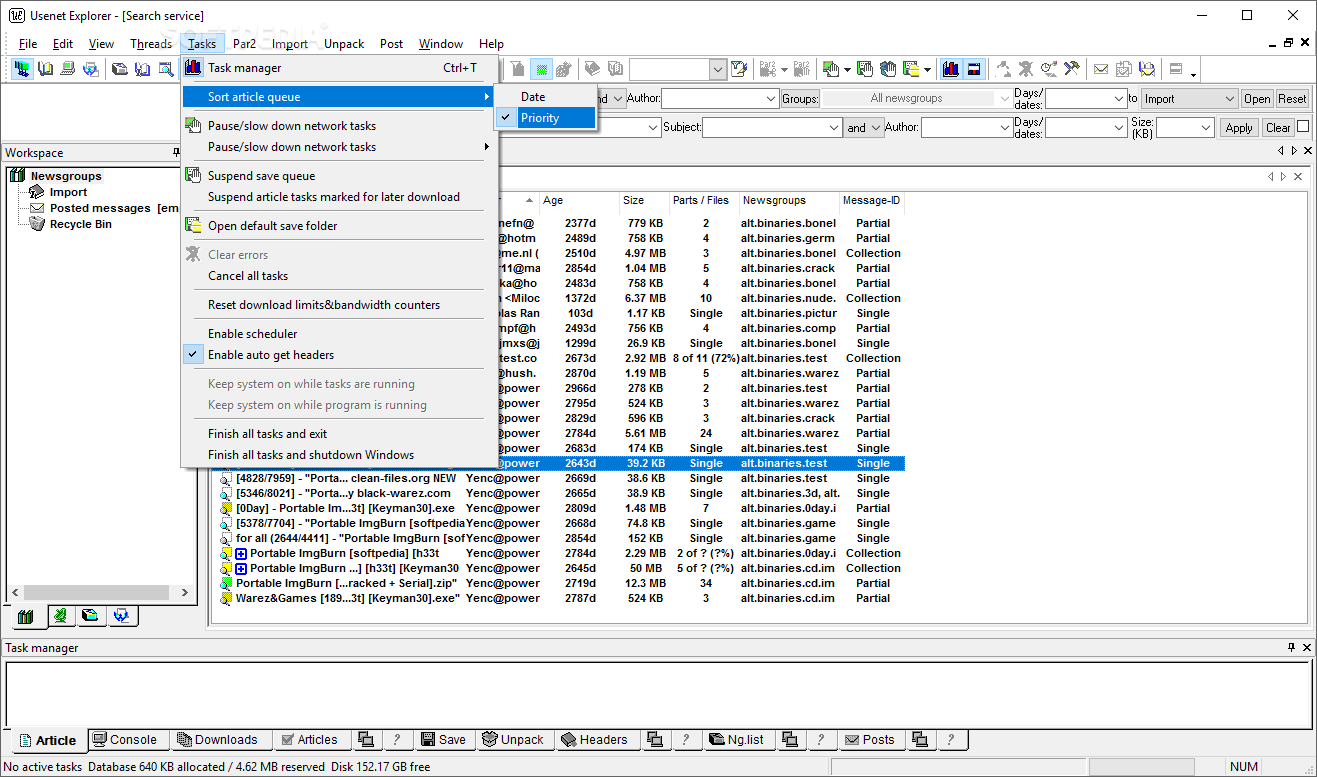The image size is (1317, 777).
Task: Pin the Workspace panel
Action: (x=176, y=152)
